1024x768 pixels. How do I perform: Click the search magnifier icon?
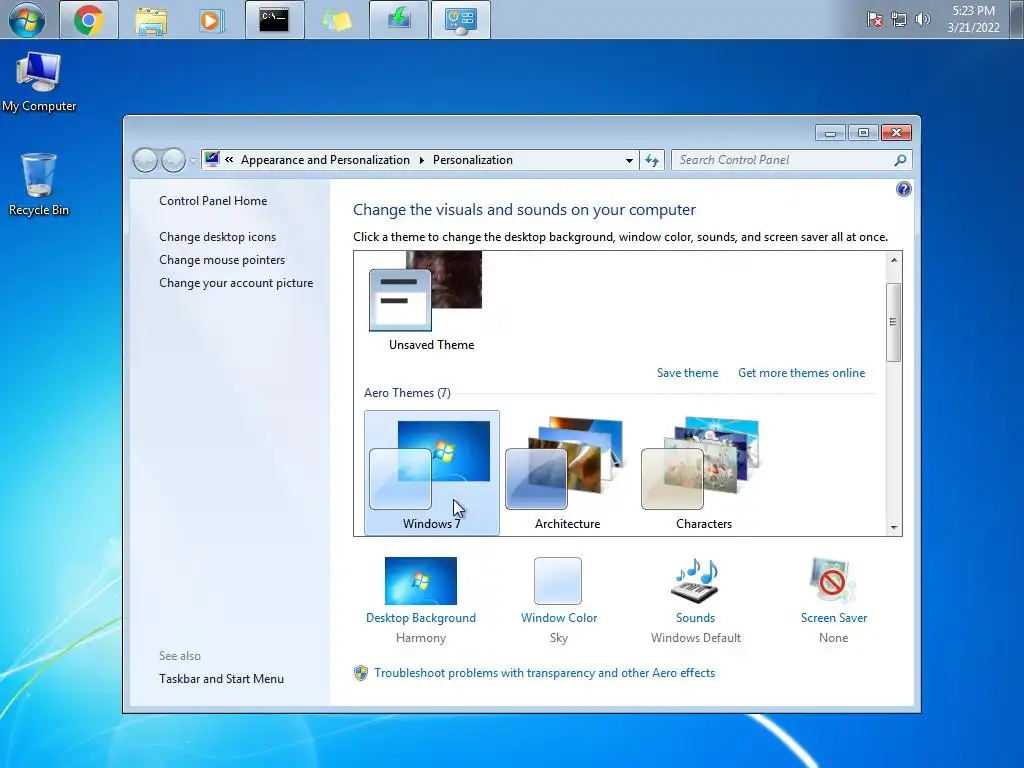pos(900,160)
